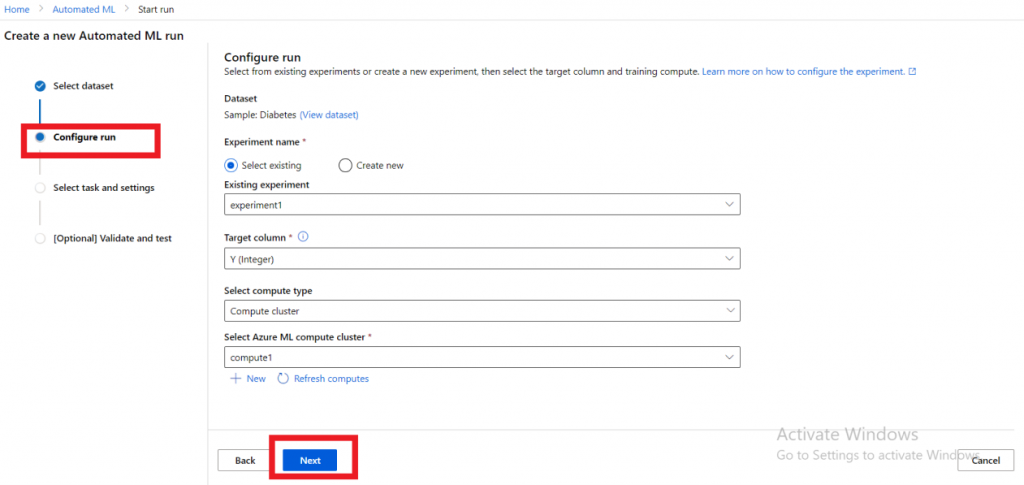Click the Refresh computes circular arrow icon

pyautogui.click(x=283, y=379)
